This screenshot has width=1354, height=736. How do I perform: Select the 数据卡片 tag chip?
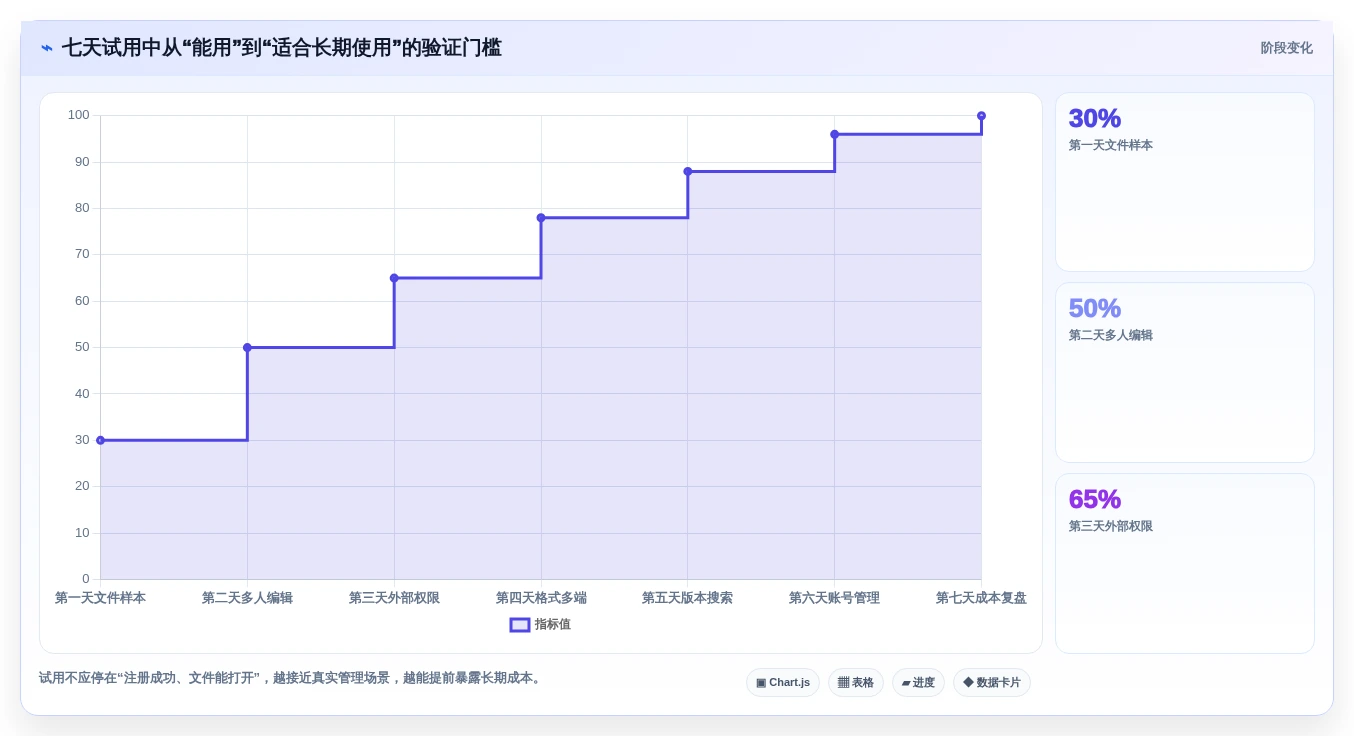[992, 683]
